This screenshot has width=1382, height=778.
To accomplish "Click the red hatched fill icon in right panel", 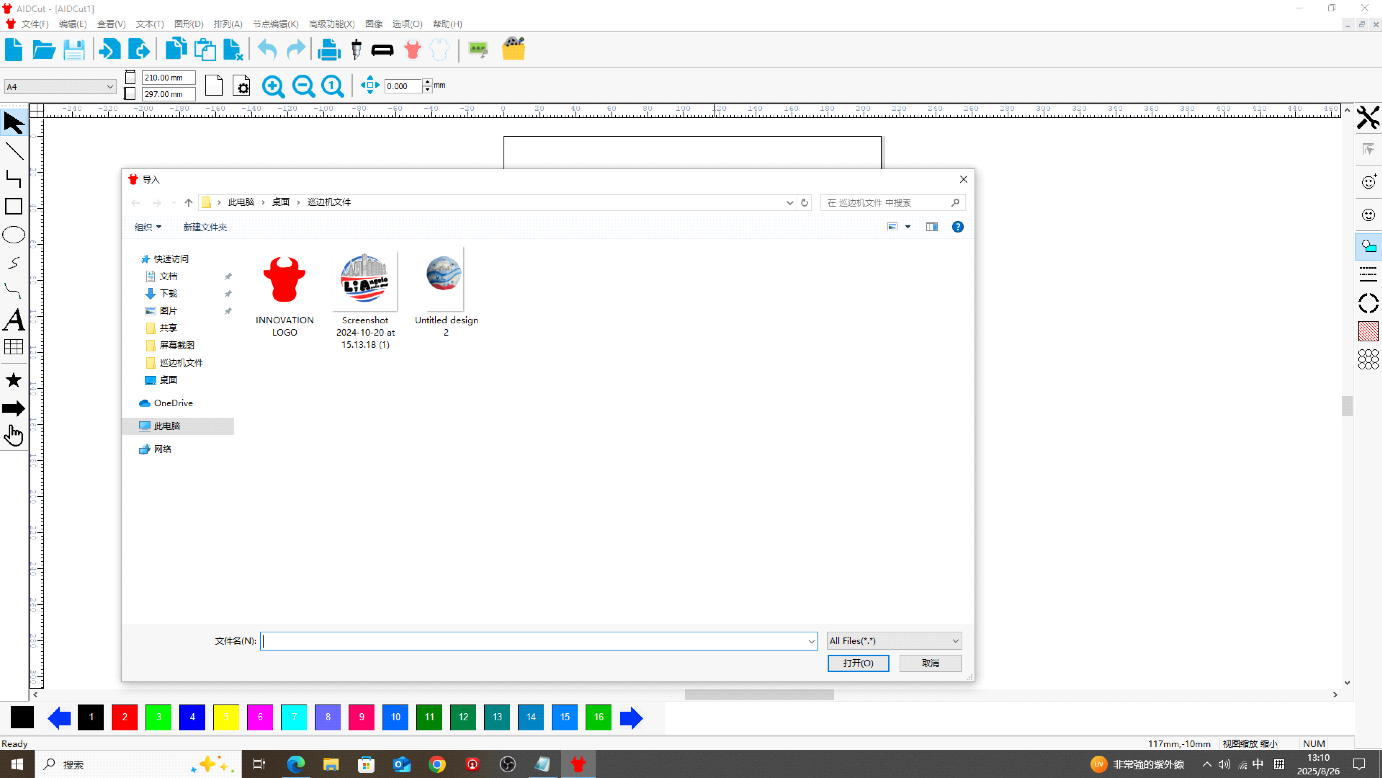I will coord(1368,331).
